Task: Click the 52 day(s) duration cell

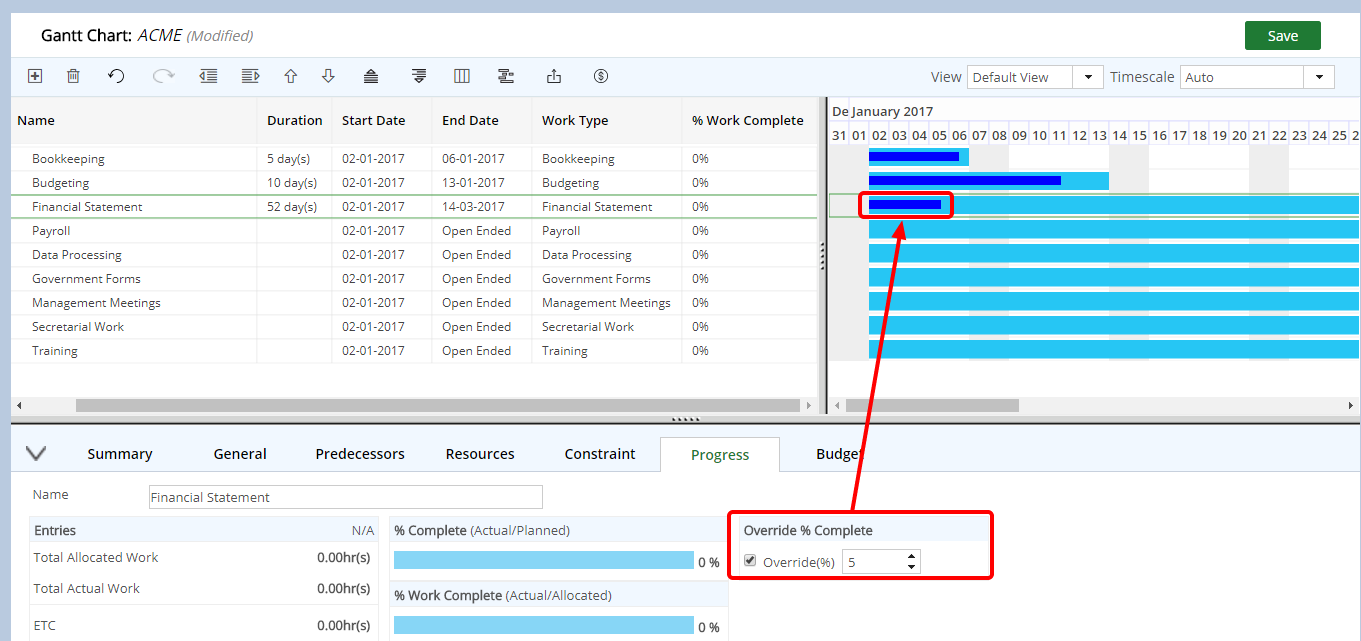Action: [295, 207]
